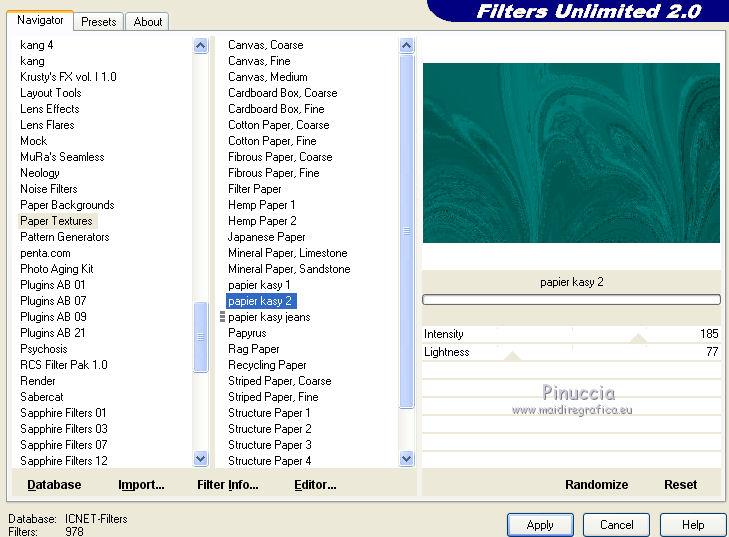Screen dimensions: 729x537
Task: Choose the Recycling Paper filter
Action: [267, 365]
